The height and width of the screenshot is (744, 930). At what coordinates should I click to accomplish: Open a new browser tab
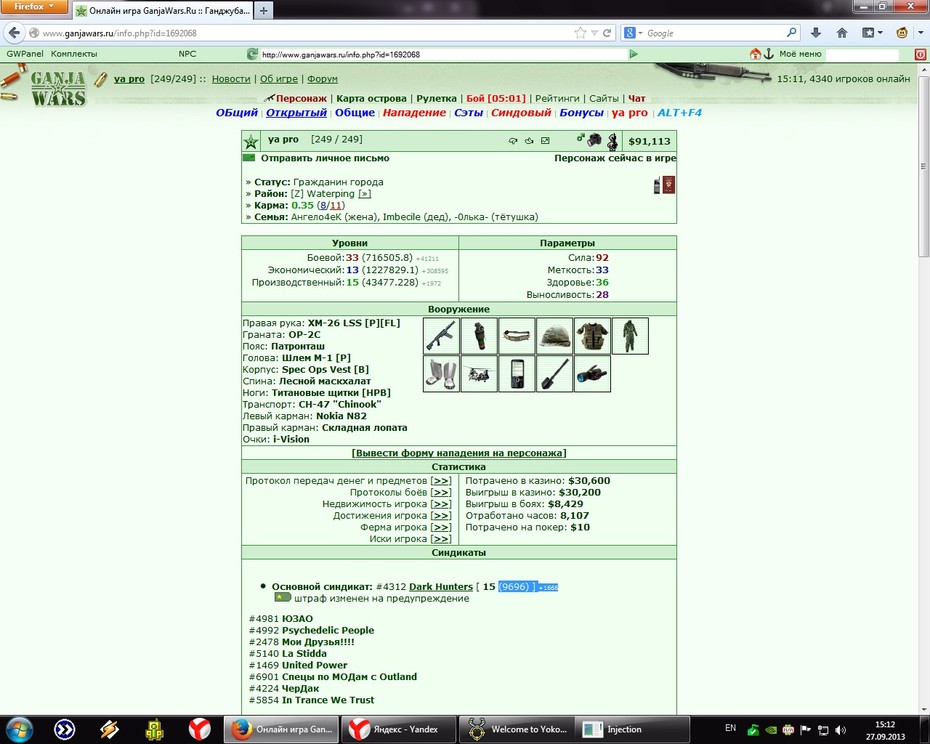[x=264, y=10]
